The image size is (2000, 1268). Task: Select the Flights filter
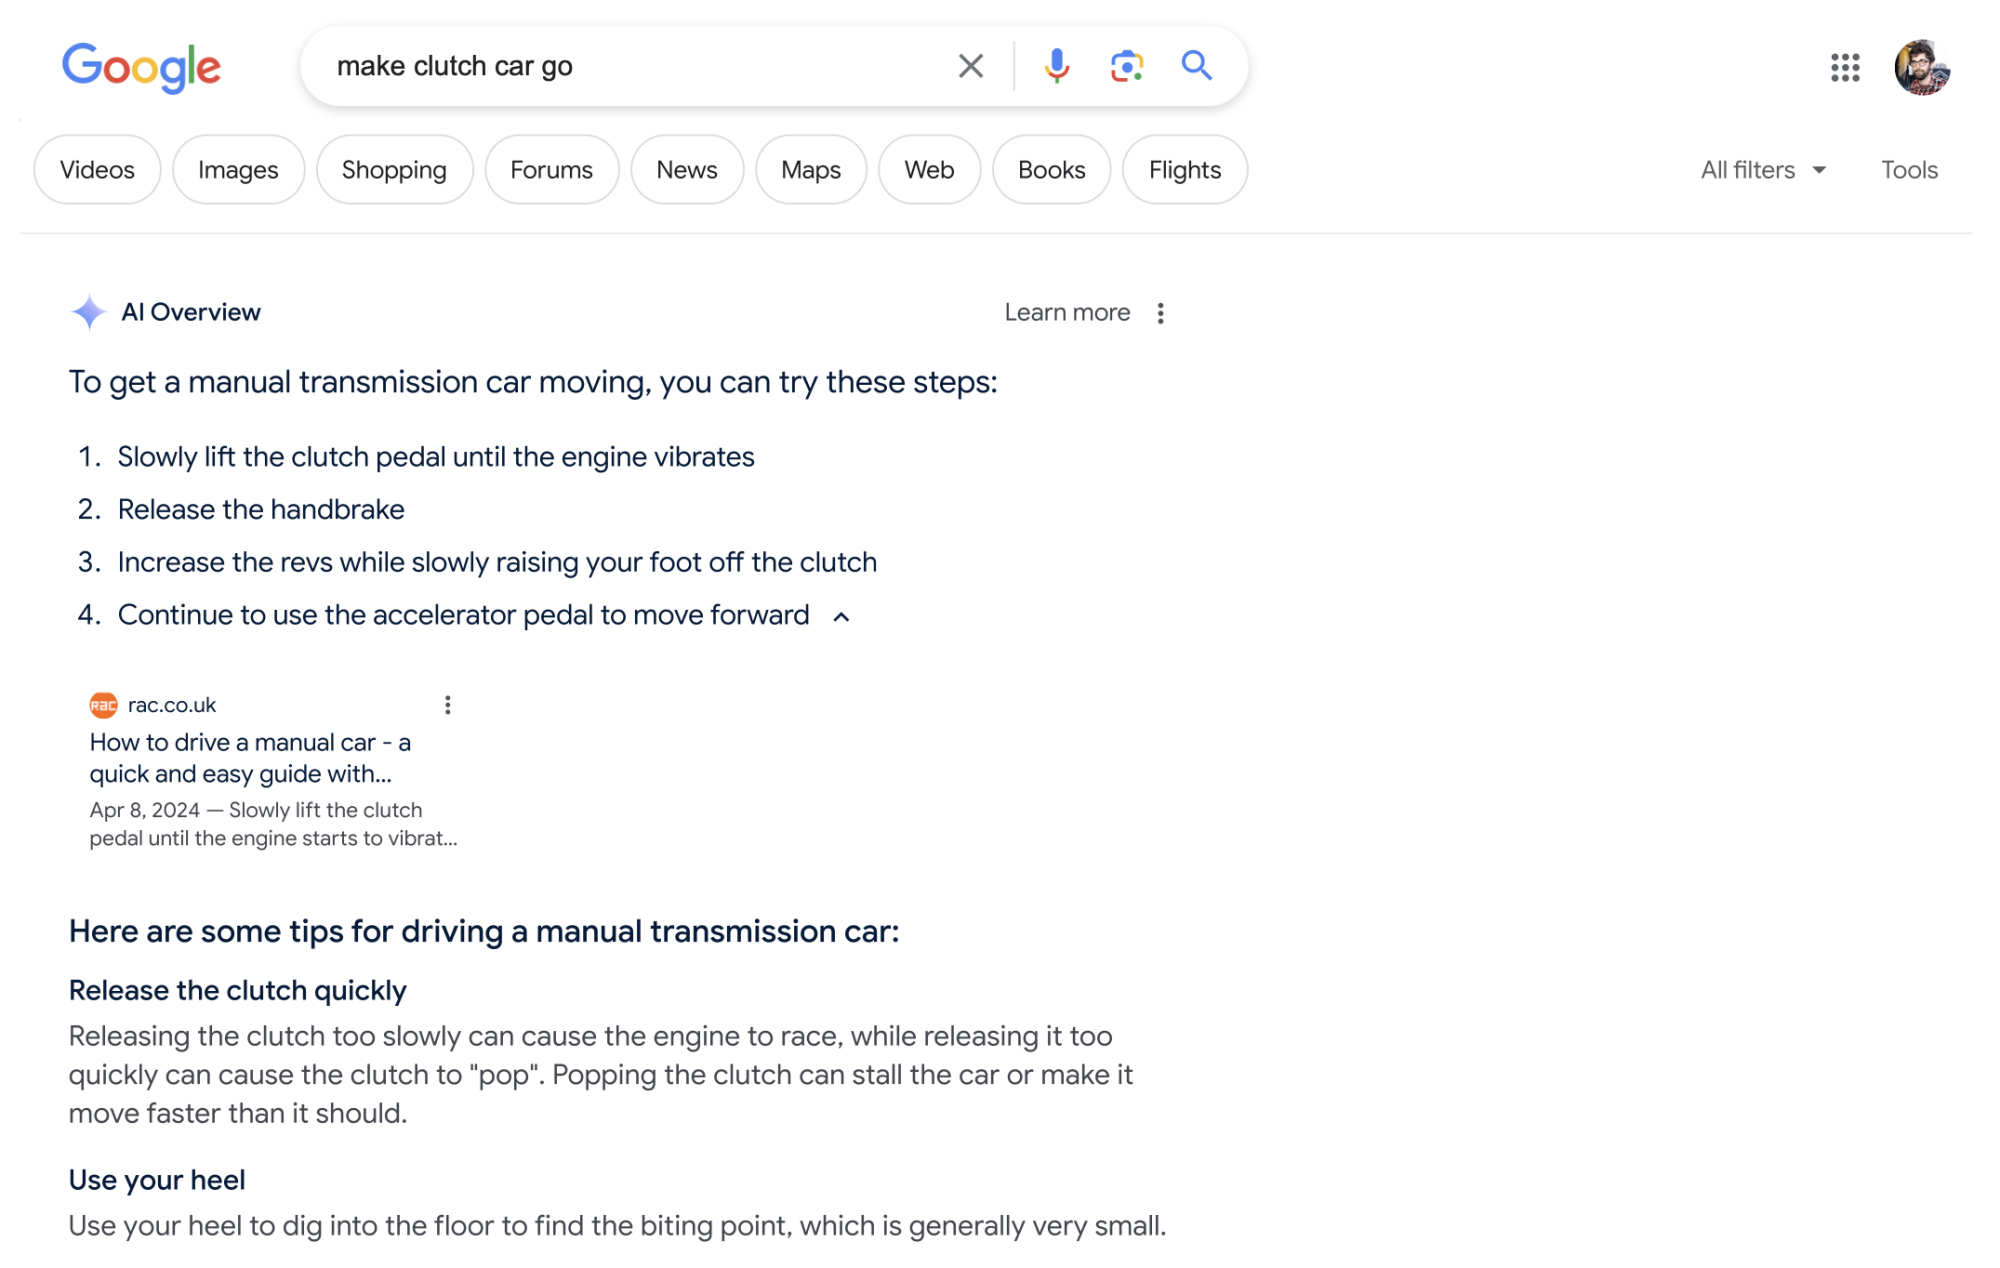click(1184, 170)
